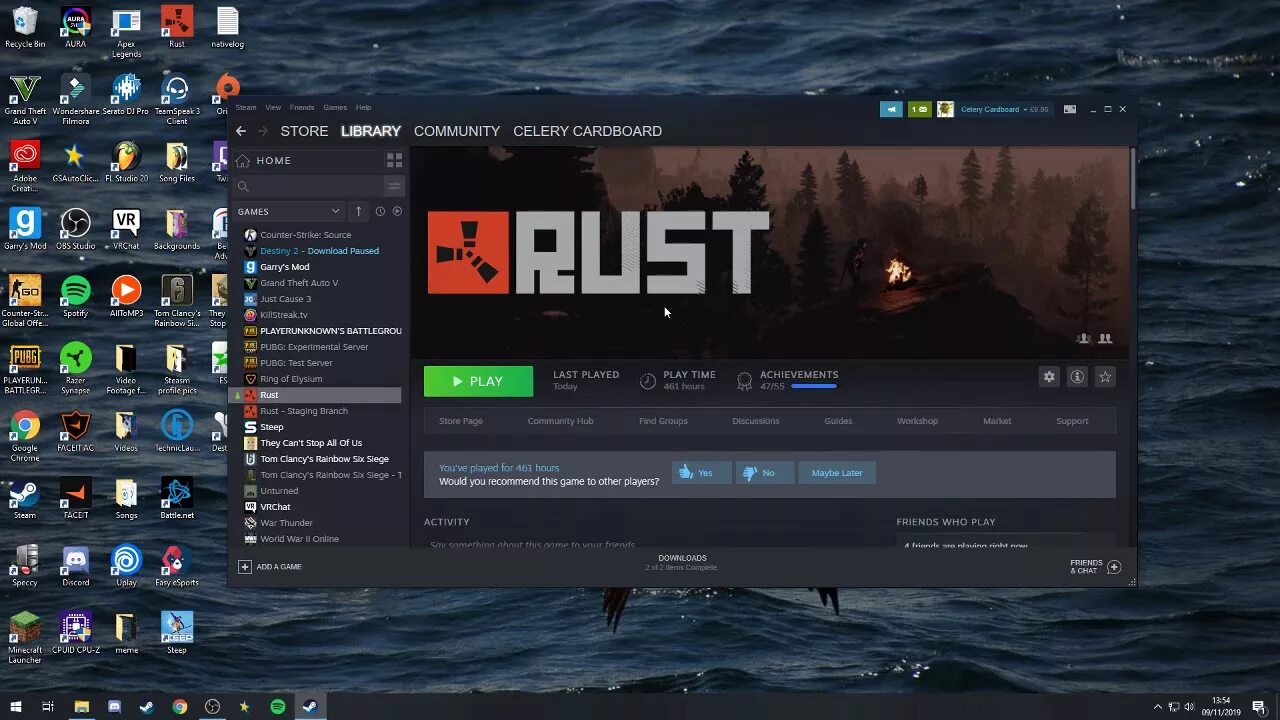Select Rust - Staging Branch in list

point(304,411)
